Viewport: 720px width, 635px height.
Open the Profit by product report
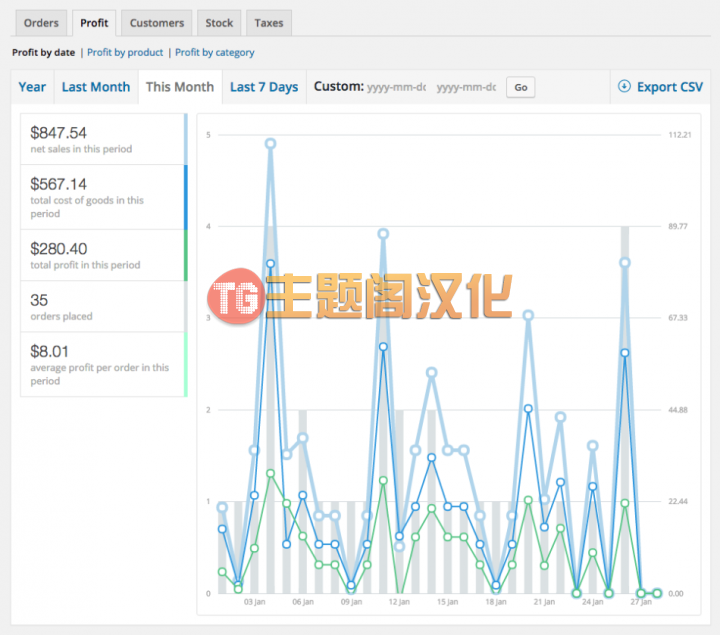tap(125, 52)
